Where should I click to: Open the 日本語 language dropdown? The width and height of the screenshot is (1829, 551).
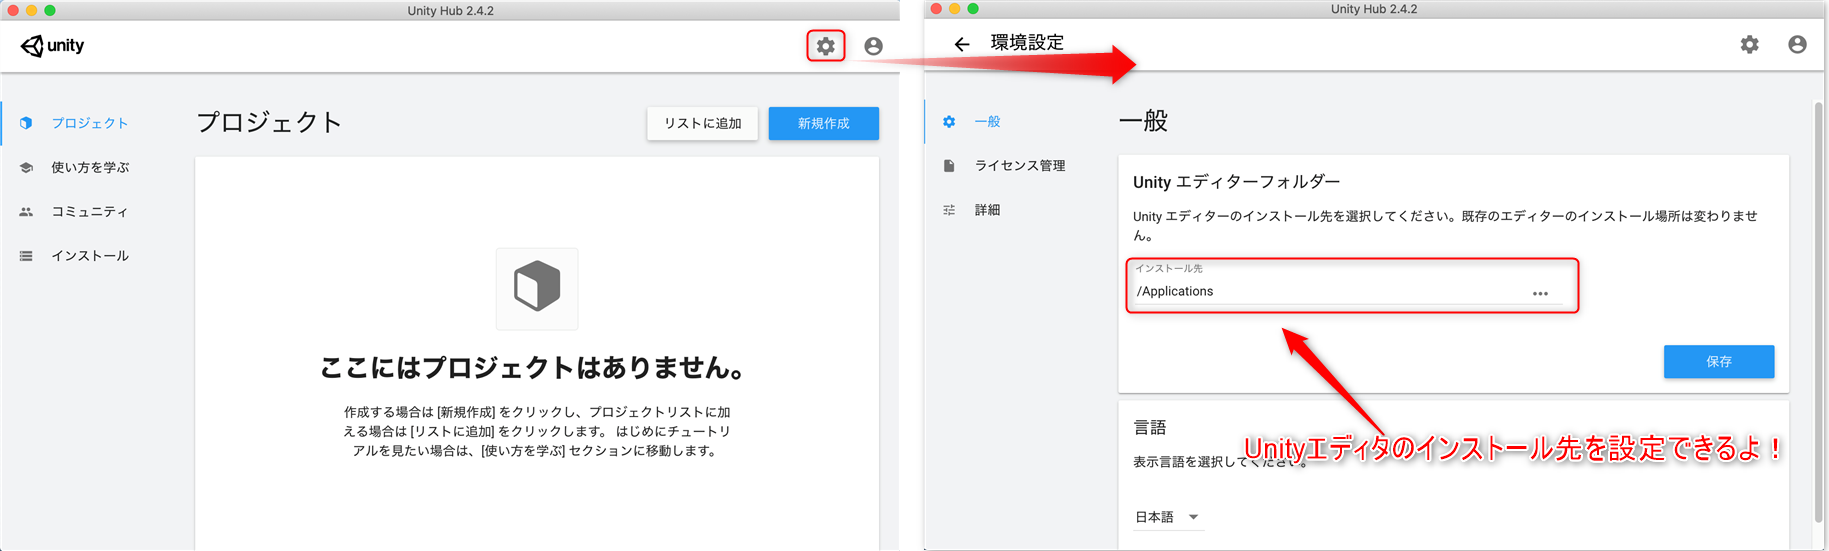[x=1167, y=517]
